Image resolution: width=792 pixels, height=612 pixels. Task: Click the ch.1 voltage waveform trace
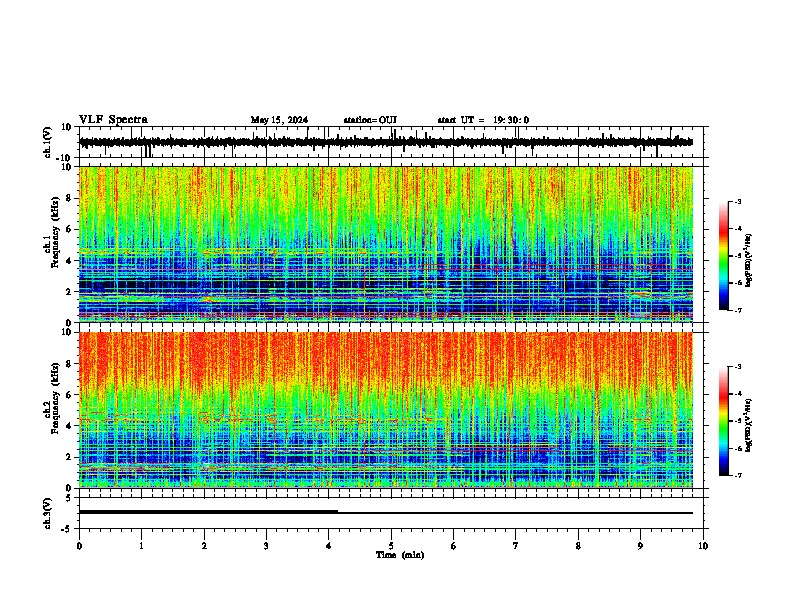coord(386,142)
